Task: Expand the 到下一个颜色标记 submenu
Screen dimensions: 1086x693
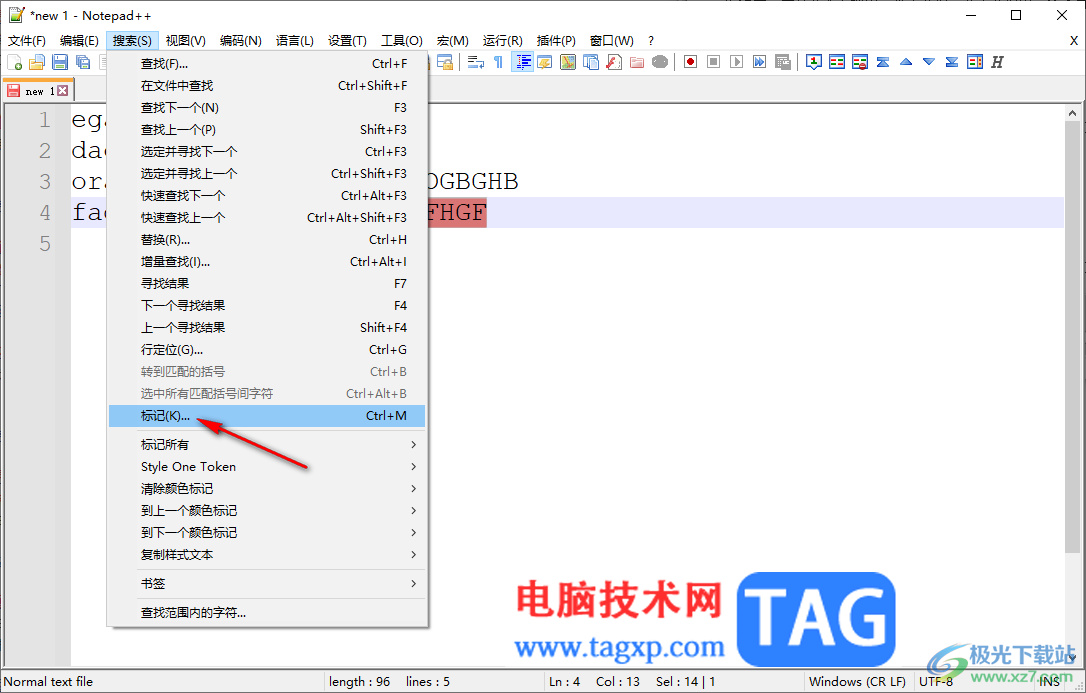Action: point(267,532)
